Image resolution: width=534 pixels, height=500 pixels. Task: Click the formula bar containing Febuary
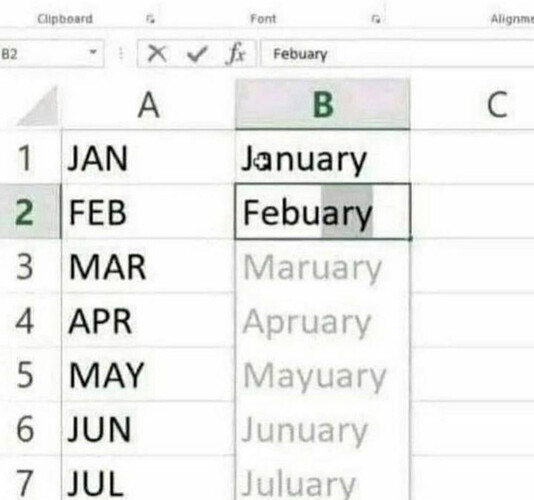397,53
